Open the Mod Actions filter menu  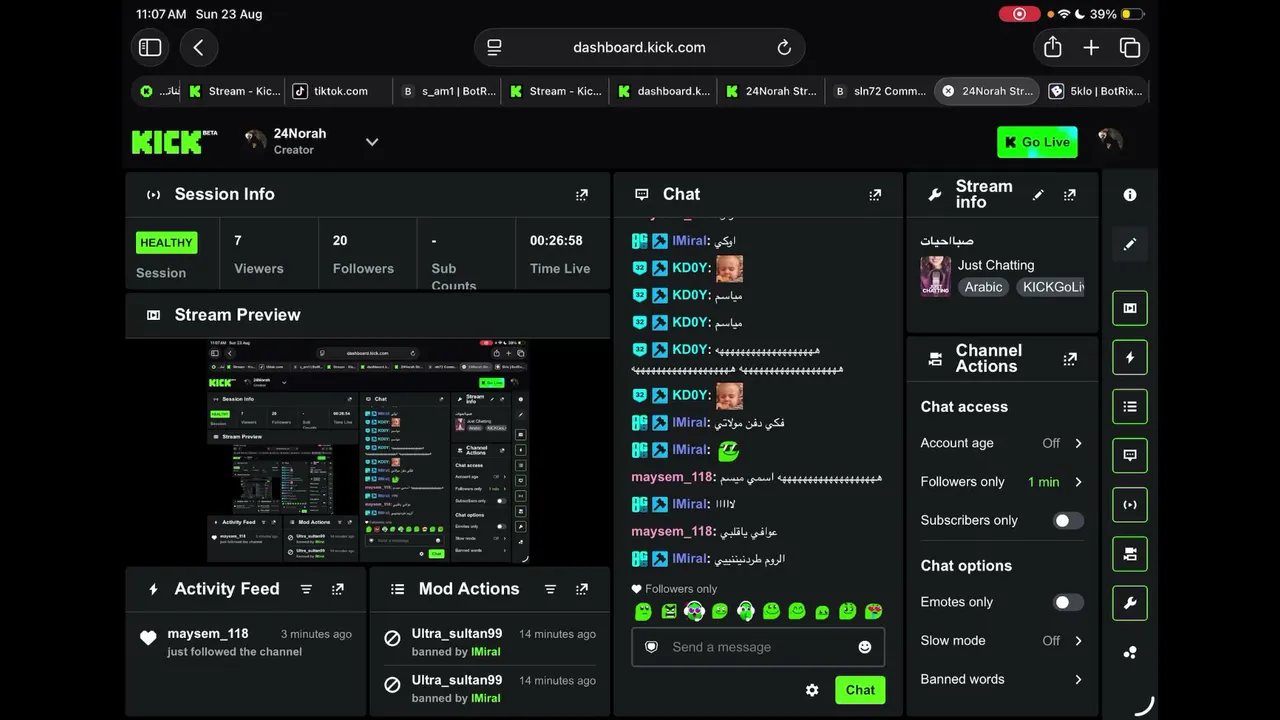point(550,590)
